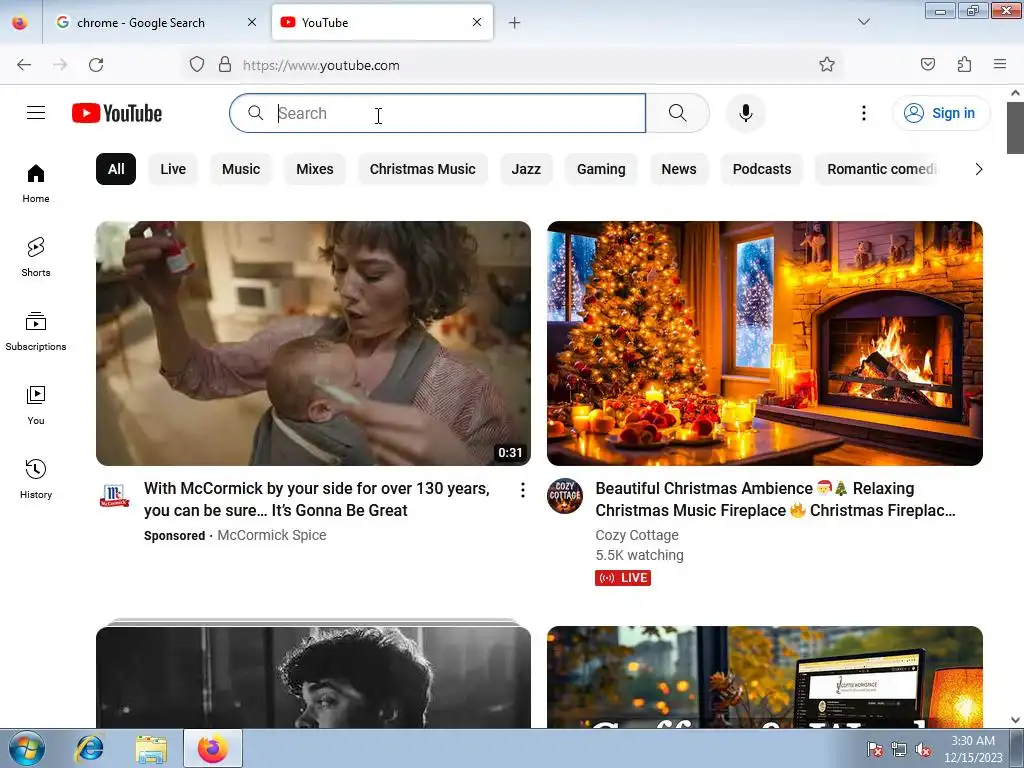The image size is (1024, 768).
Task: Open Windows Explorer from the taskbar
Action: click(151, 748)
